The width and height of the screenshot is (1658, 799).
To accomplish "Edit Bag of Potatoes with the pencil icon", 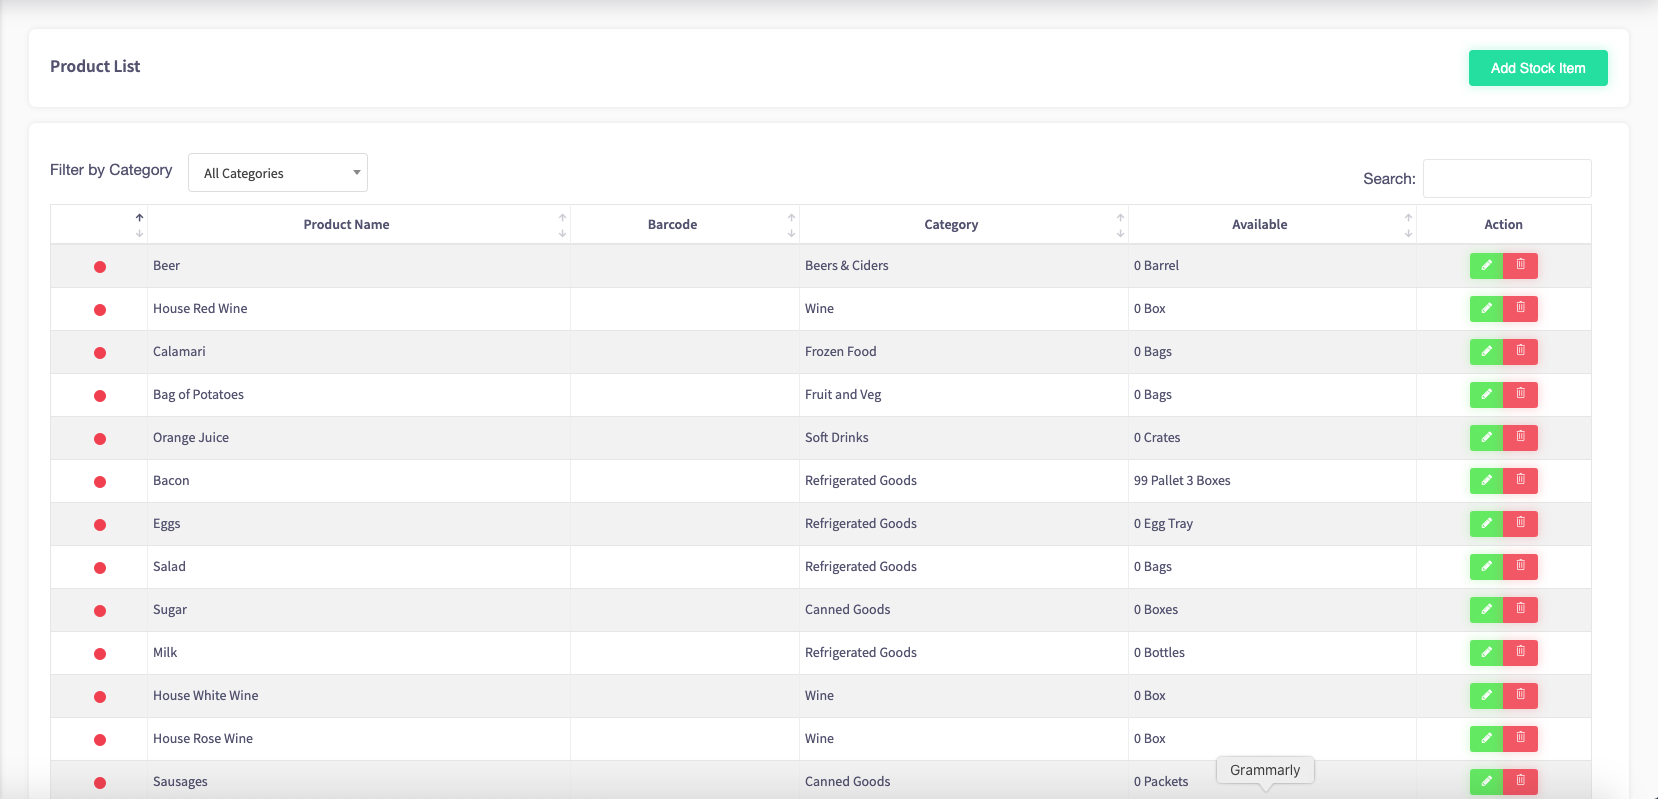I will tap(1486, 394).
